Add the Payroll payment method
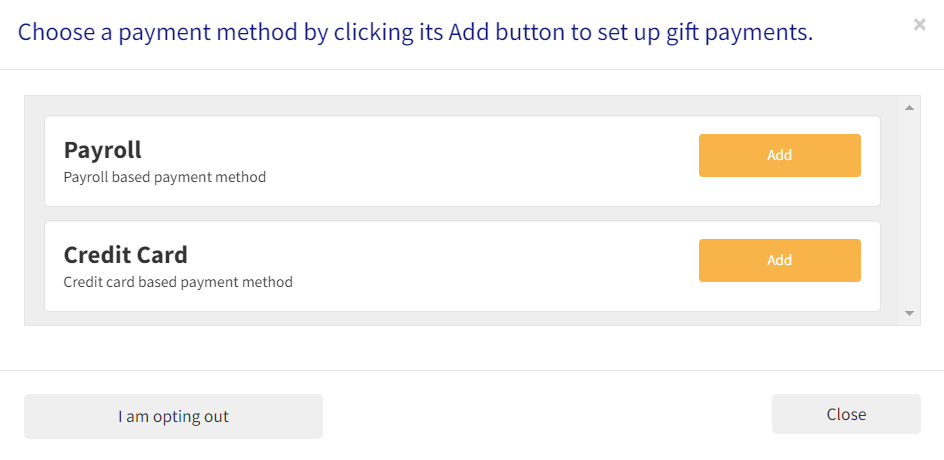The height and width of the screenshot is (460, 944). point(779,155)
